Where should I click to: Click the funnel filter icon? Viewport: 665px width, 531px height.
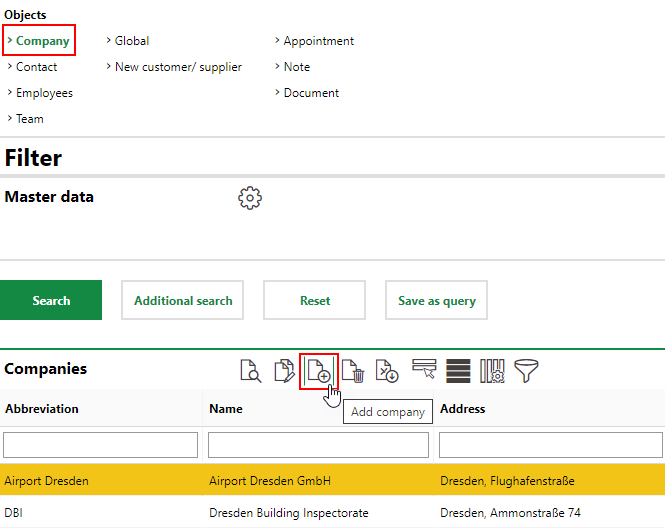point(526,371)
